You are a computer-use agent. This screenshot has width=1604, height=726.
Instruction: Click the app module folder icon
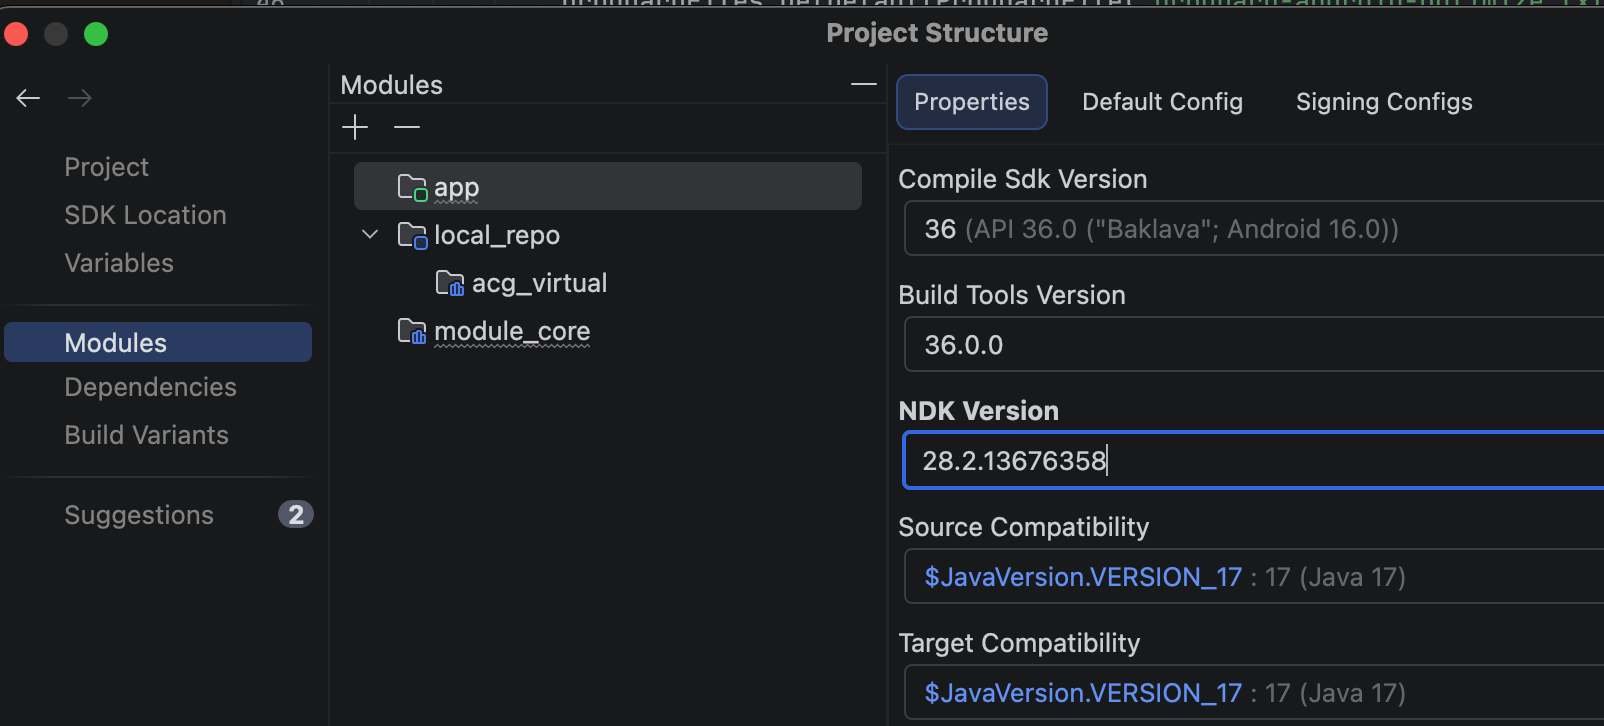[x=413, y=187]
